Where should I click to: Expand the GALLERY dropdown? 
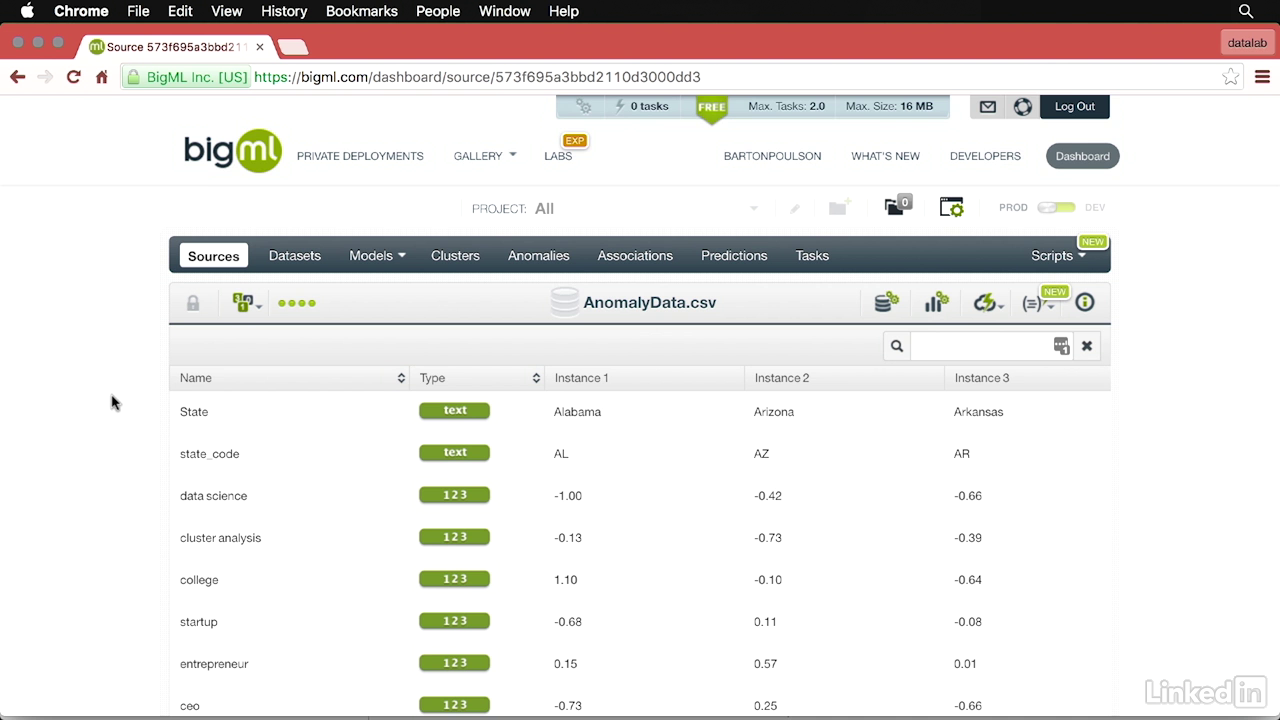point(485,156)
